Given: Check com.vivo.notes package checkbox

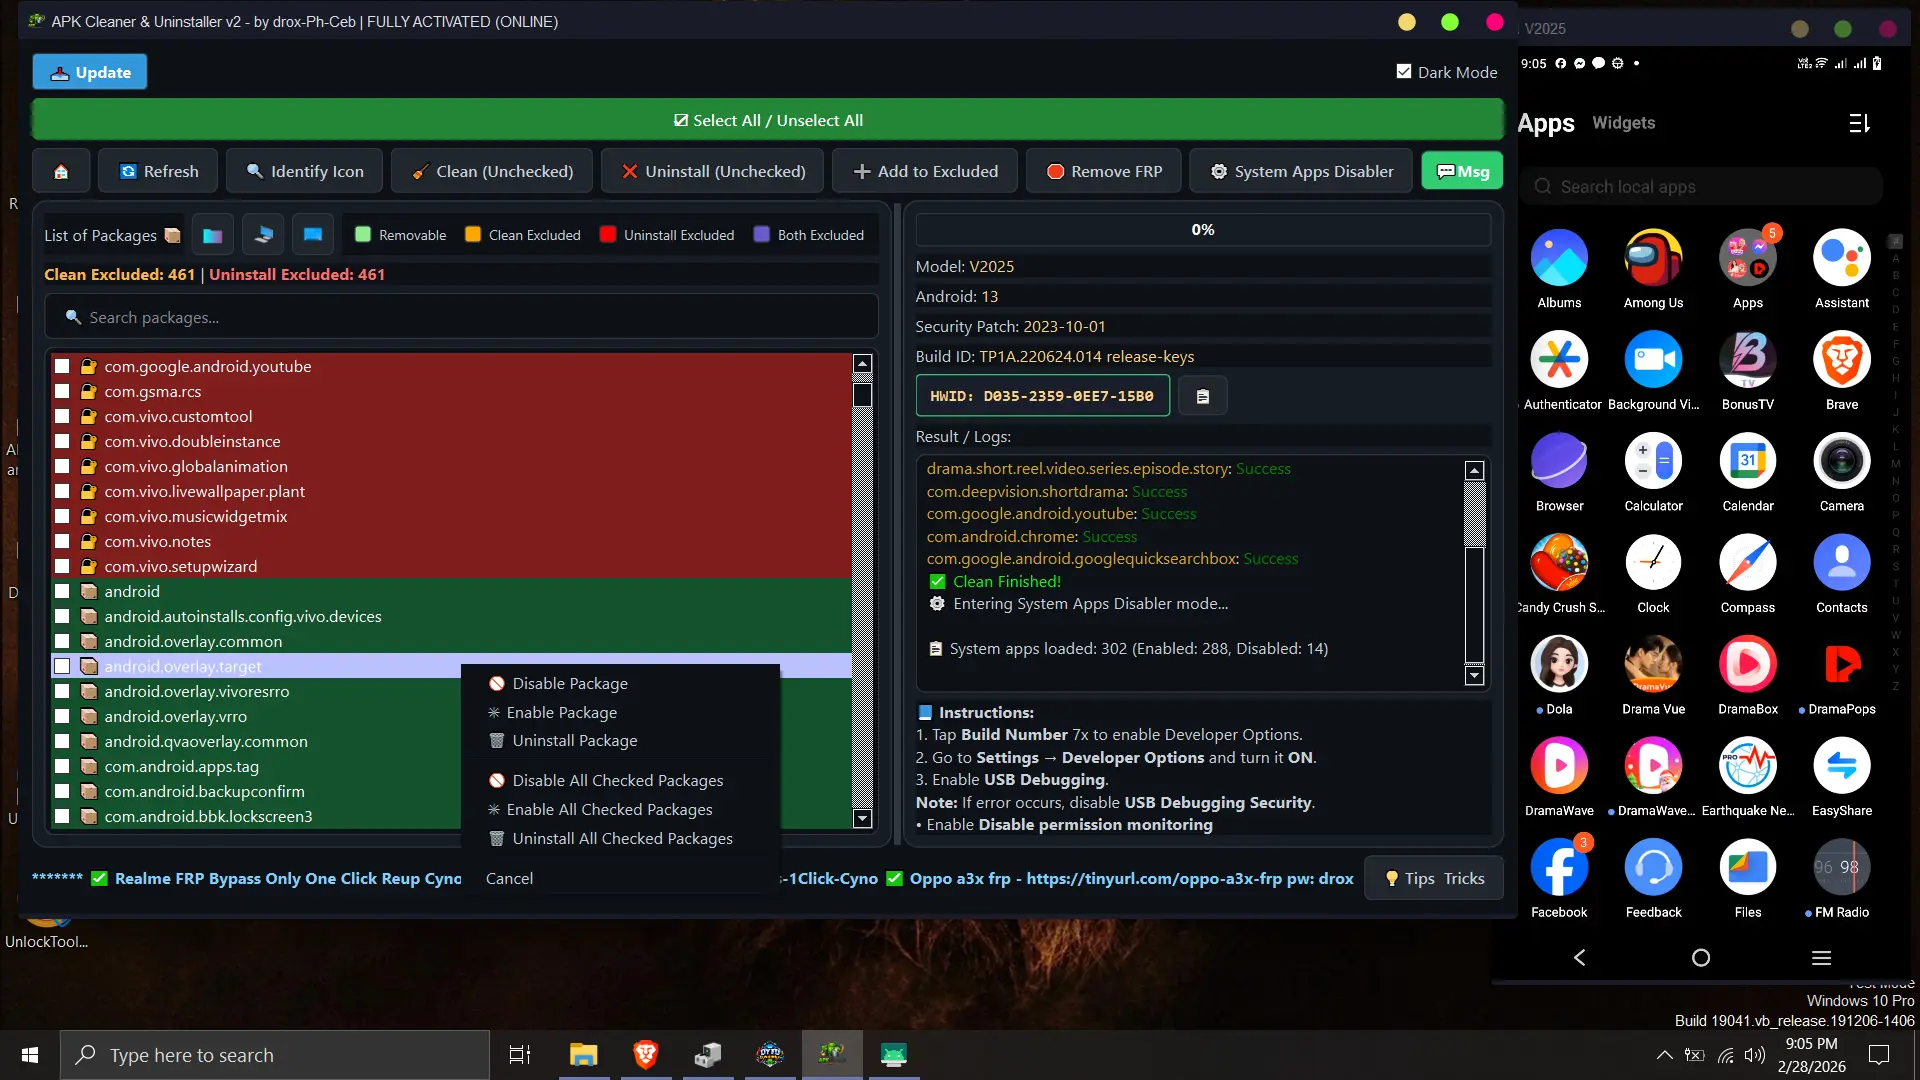Looking at the screenshot, I should tap(62, 541).
